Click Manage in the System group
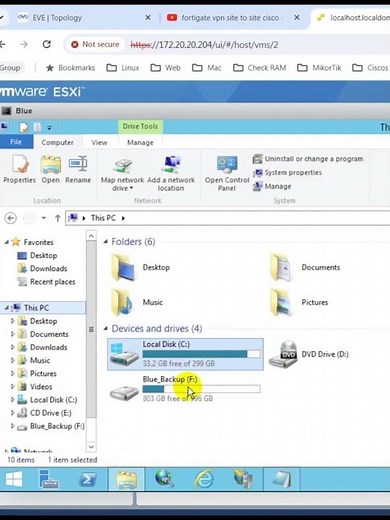390x520 pixels. 272,186
